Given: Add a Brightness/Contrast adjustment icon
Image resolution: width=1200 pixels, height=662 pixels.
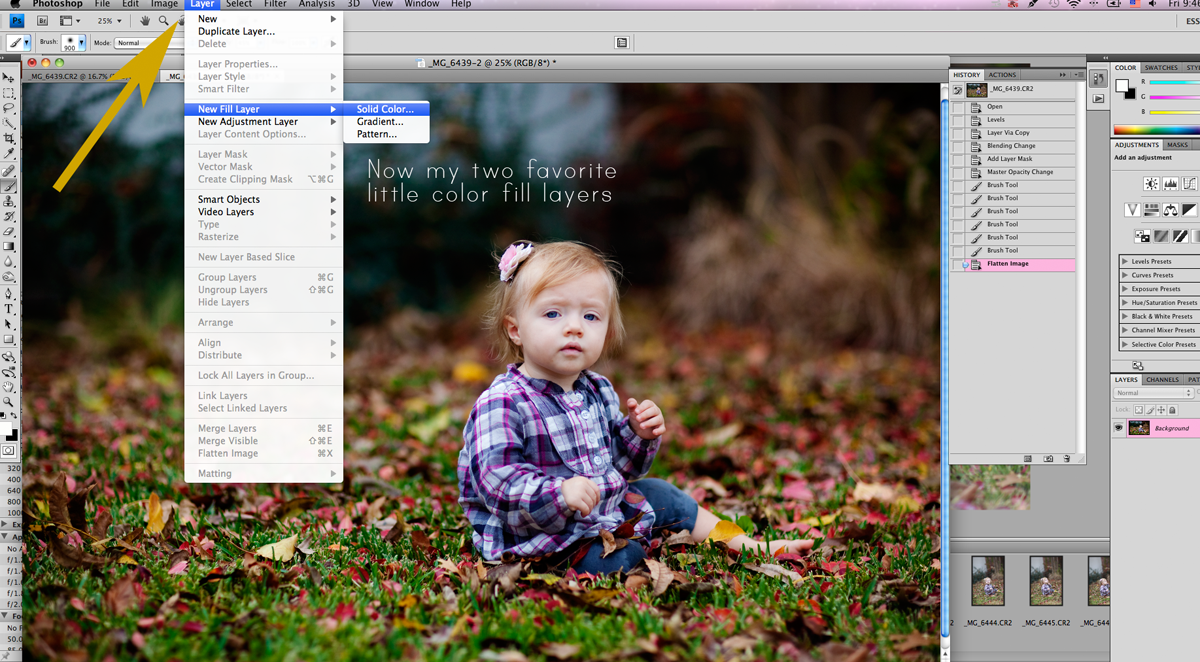Looking at the screenshot, I should pyautogui.click(x=1152, y=184).
